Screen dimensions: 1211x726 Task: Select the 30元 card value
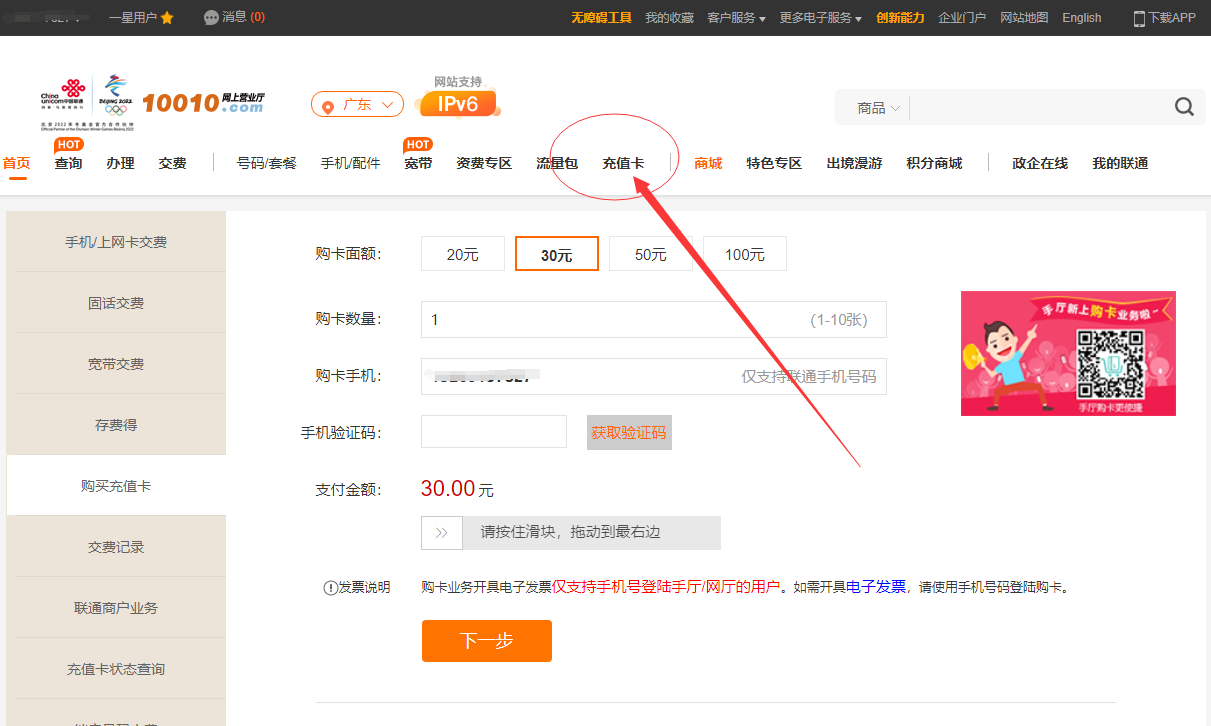(x=557, y=254)
